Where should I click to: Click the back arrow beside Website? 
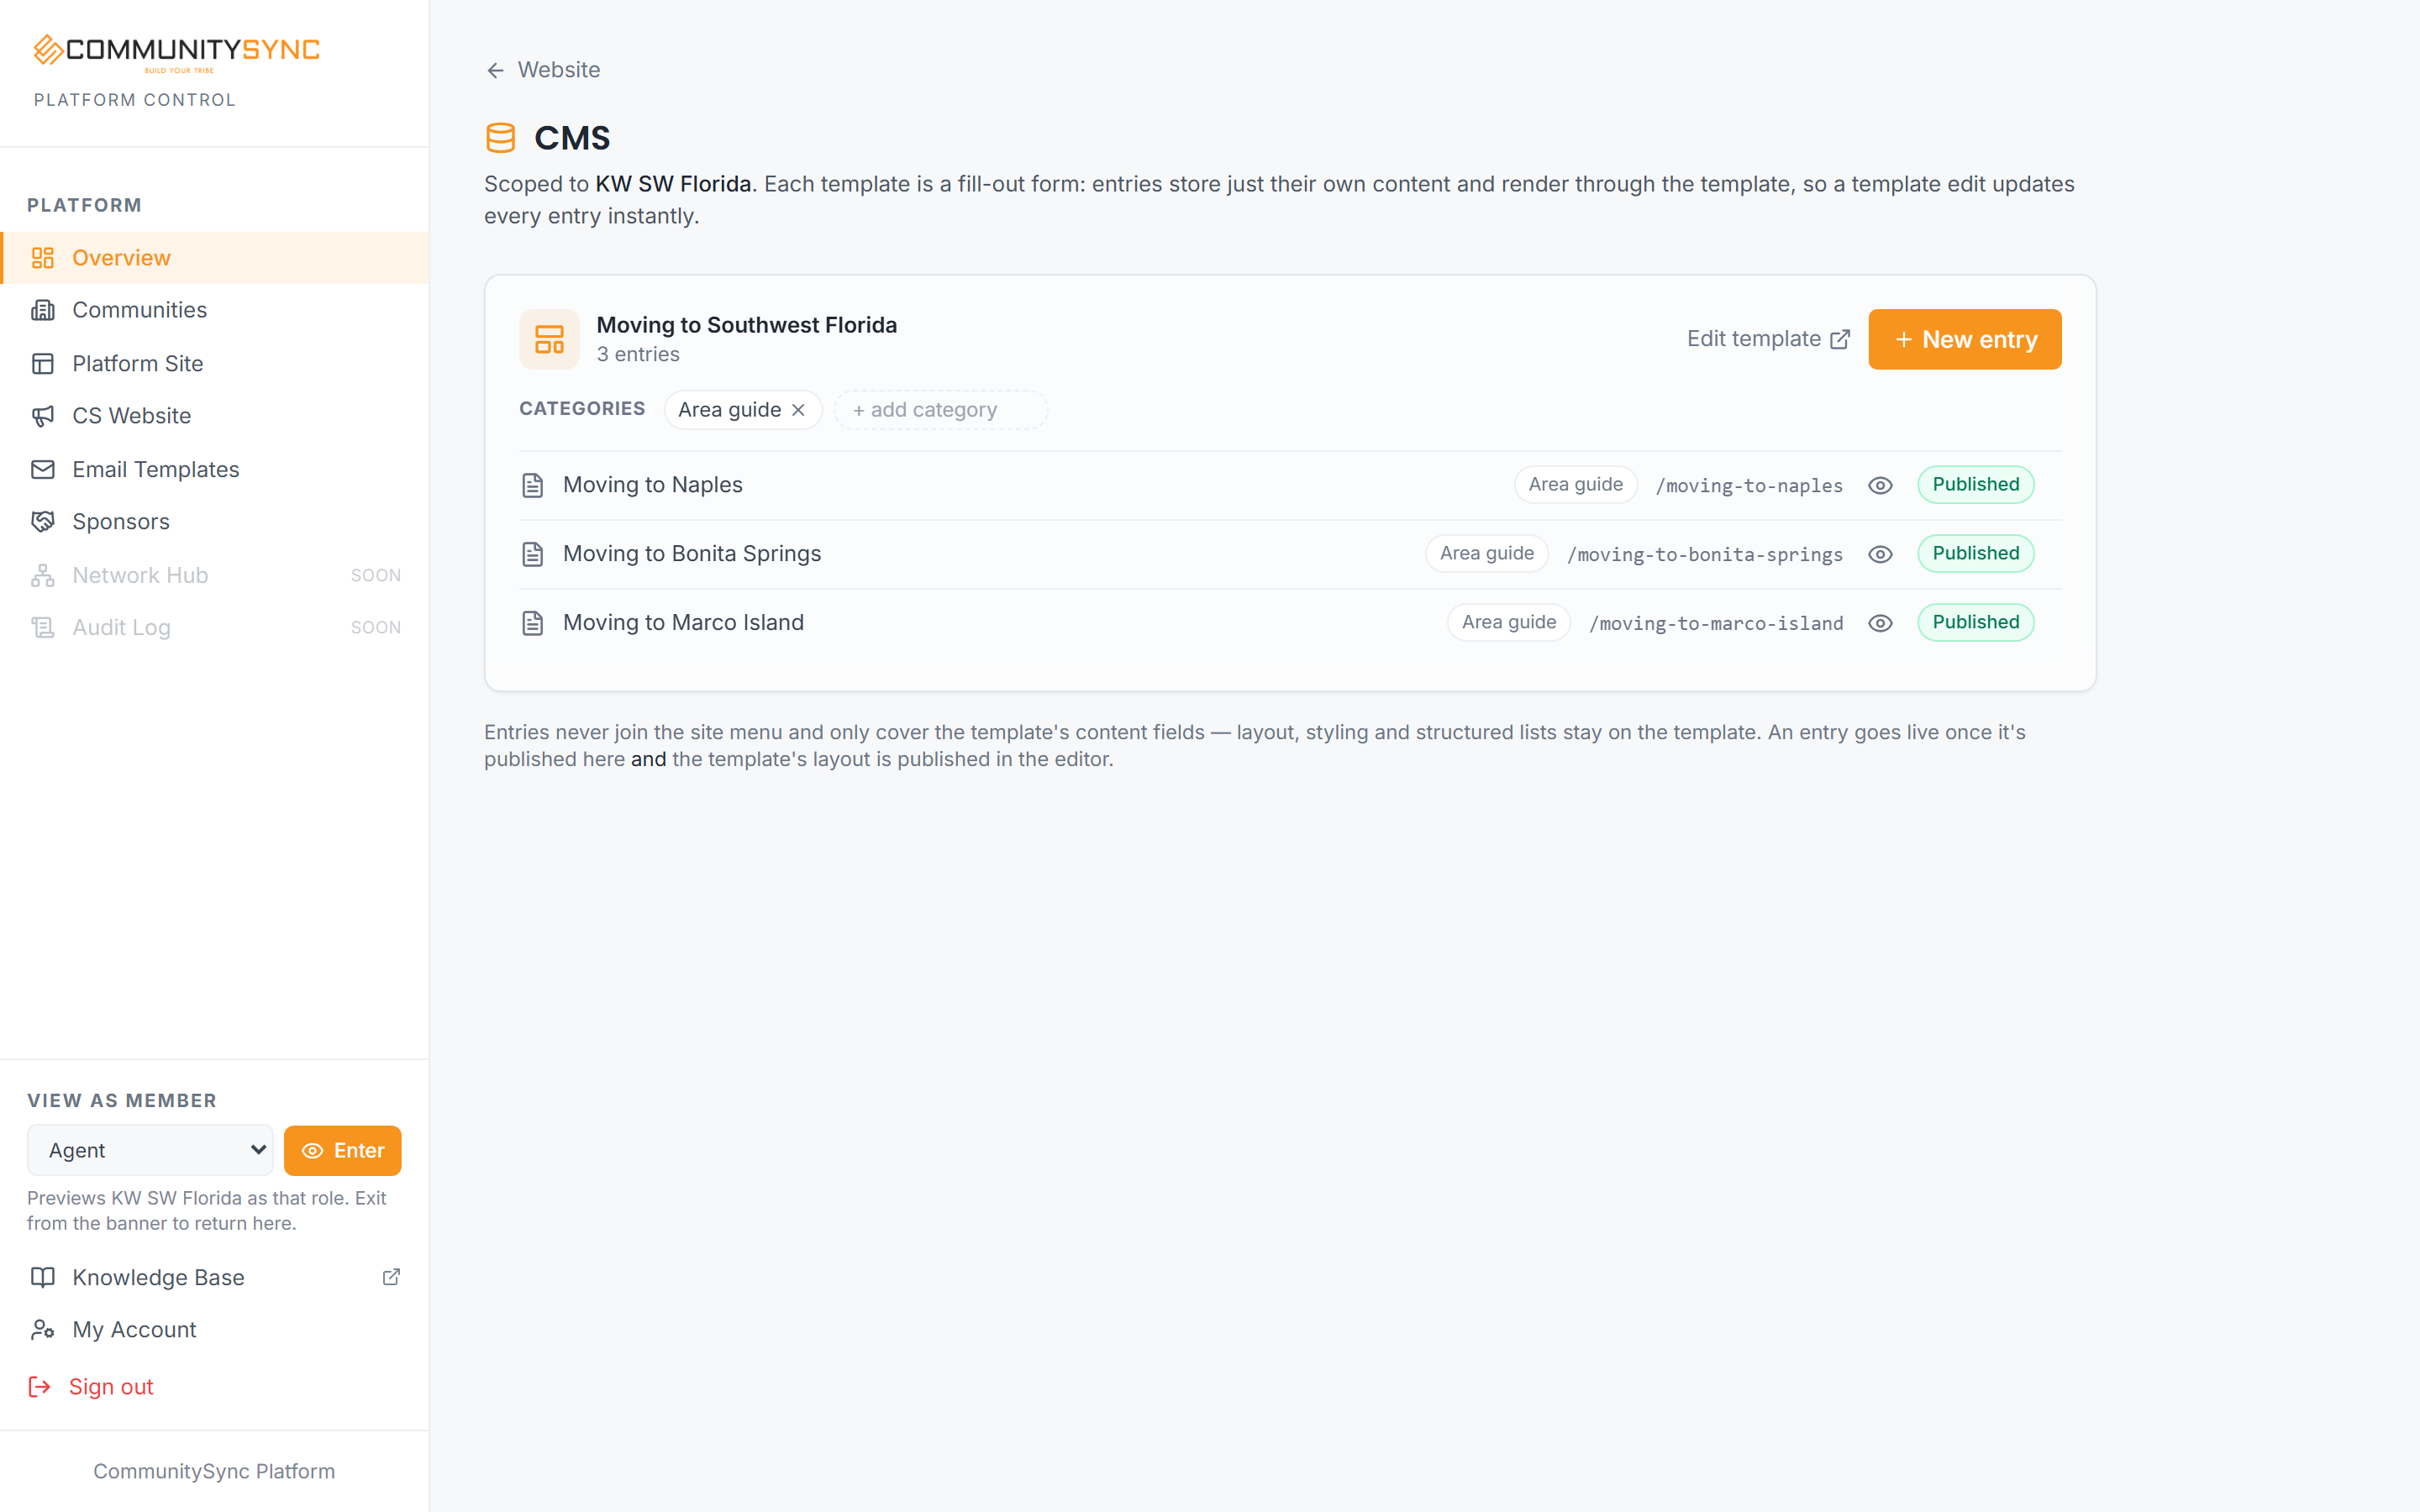[495, 70]
